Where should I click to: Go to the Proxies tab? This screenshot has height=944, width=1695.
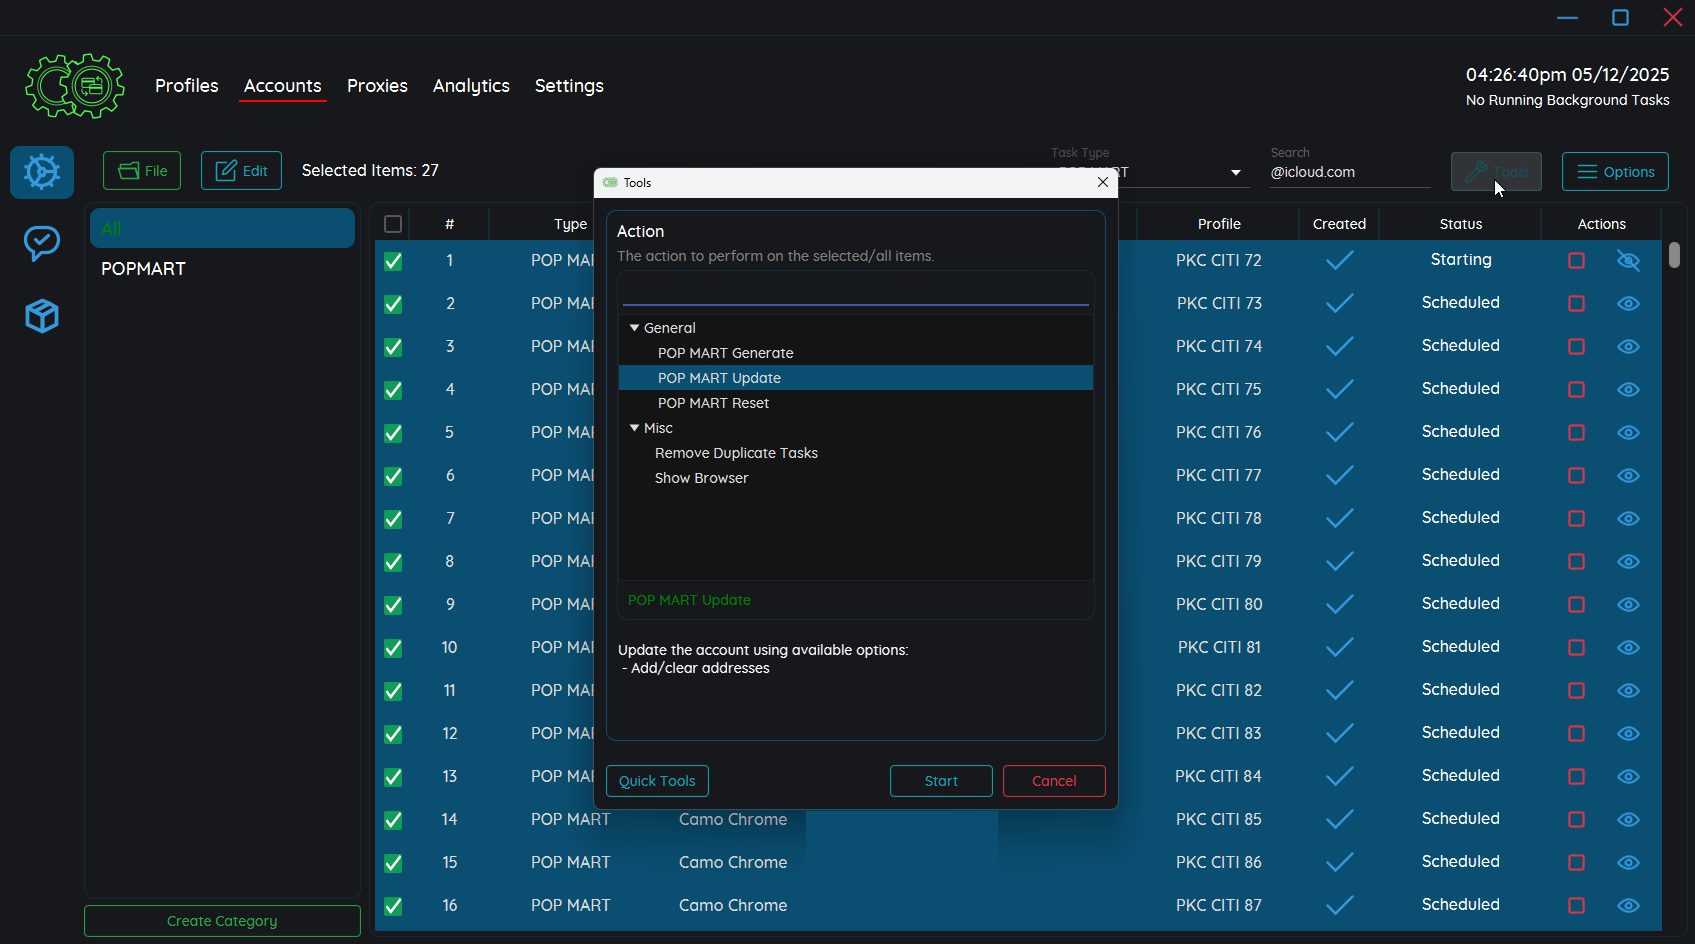[x=377, y=86]
